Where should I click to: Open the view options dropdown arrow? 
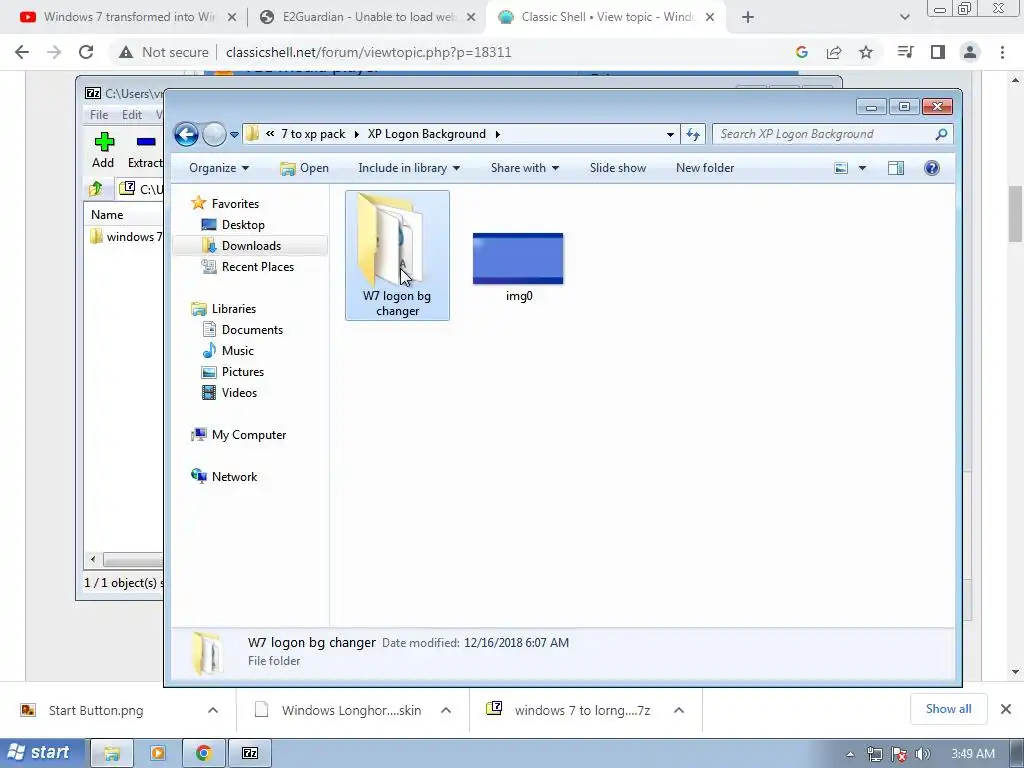pyautogui.click(x=862, y=168)
